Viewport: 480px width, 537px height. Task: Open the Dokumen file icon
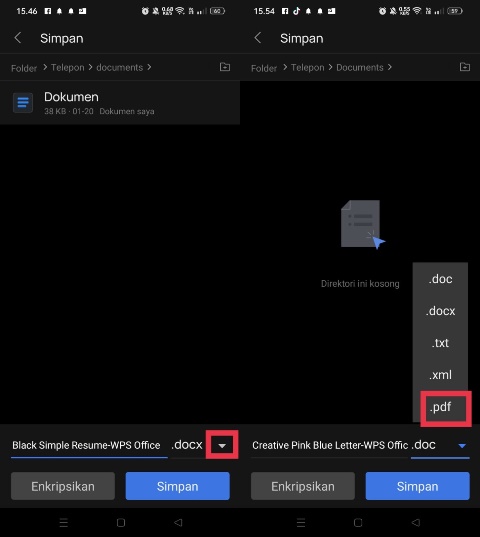pos(23,102)
